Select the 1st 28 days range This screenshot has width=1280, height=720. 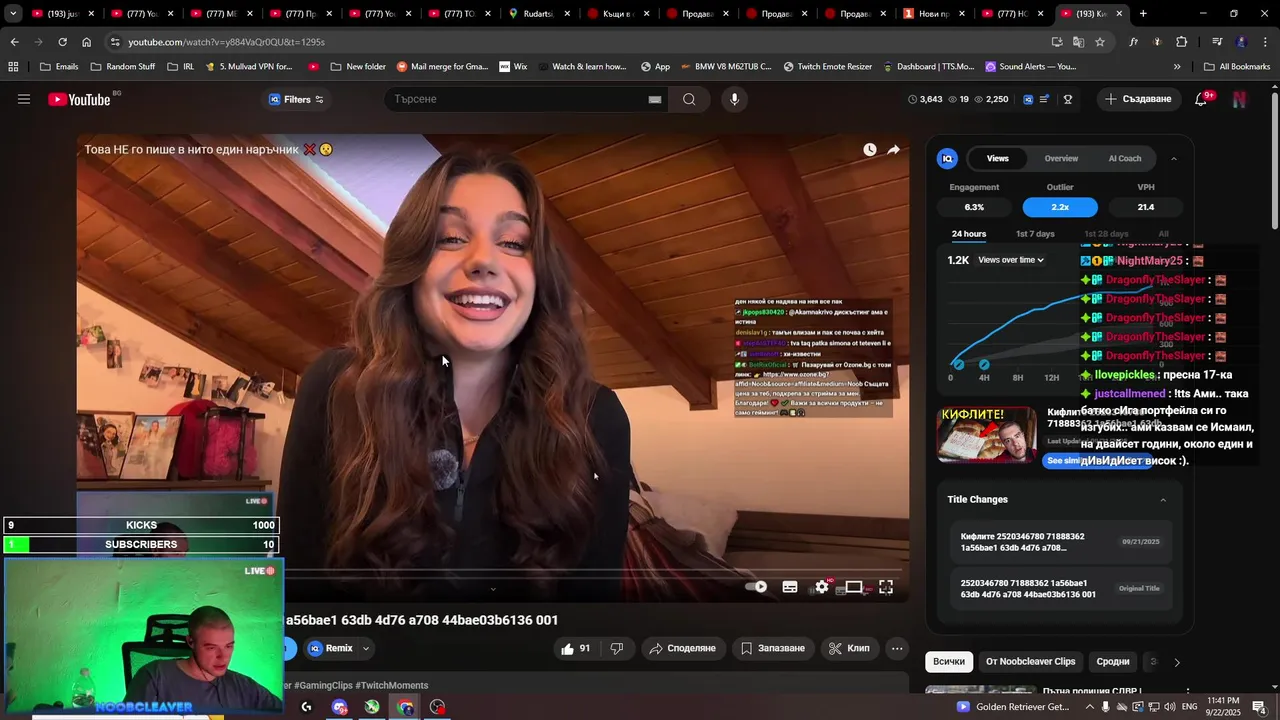coord(1106,234)
